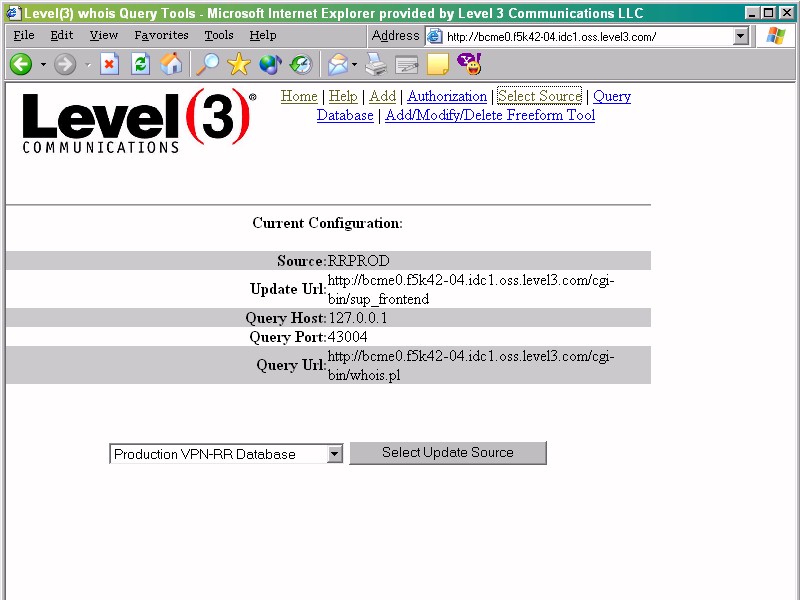
Task: Open the Favorites star icon
Action: point(238,65)
